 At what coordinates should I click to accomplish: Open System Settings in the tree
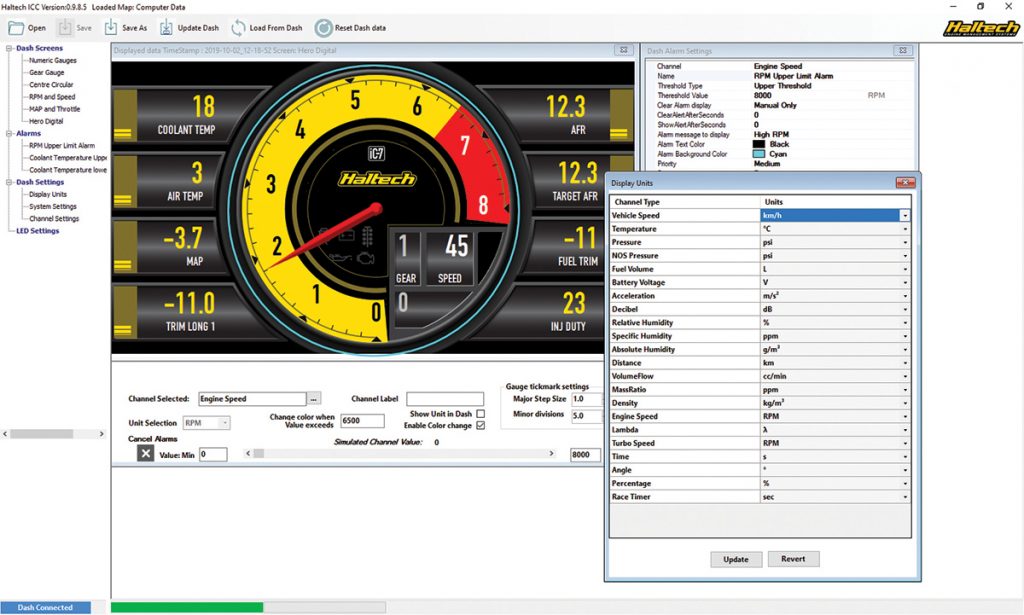pyautogui.click(x=53, y=206)
